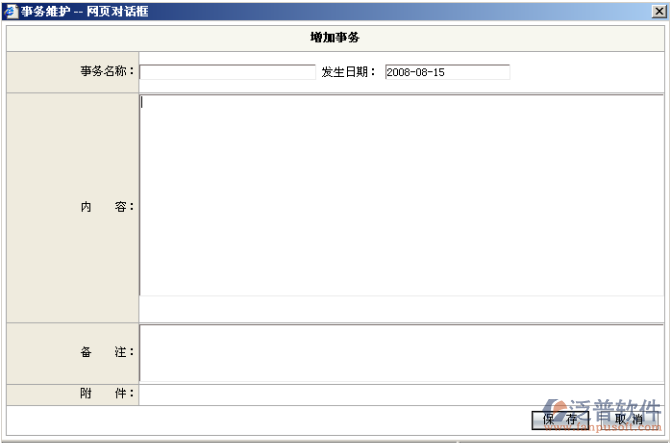Image resolution: width=672 pixels, height=443 pixels.
Task: Click the 取消 button
Action: (x=629, y=420)
